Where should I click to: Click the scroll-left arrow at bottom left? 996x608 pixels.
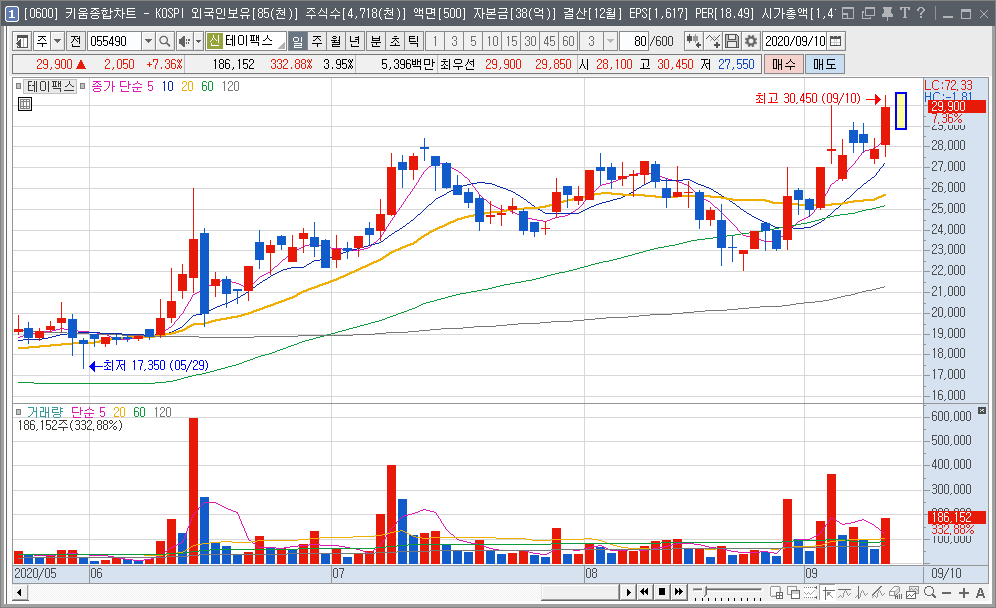[x=20, y=592]
